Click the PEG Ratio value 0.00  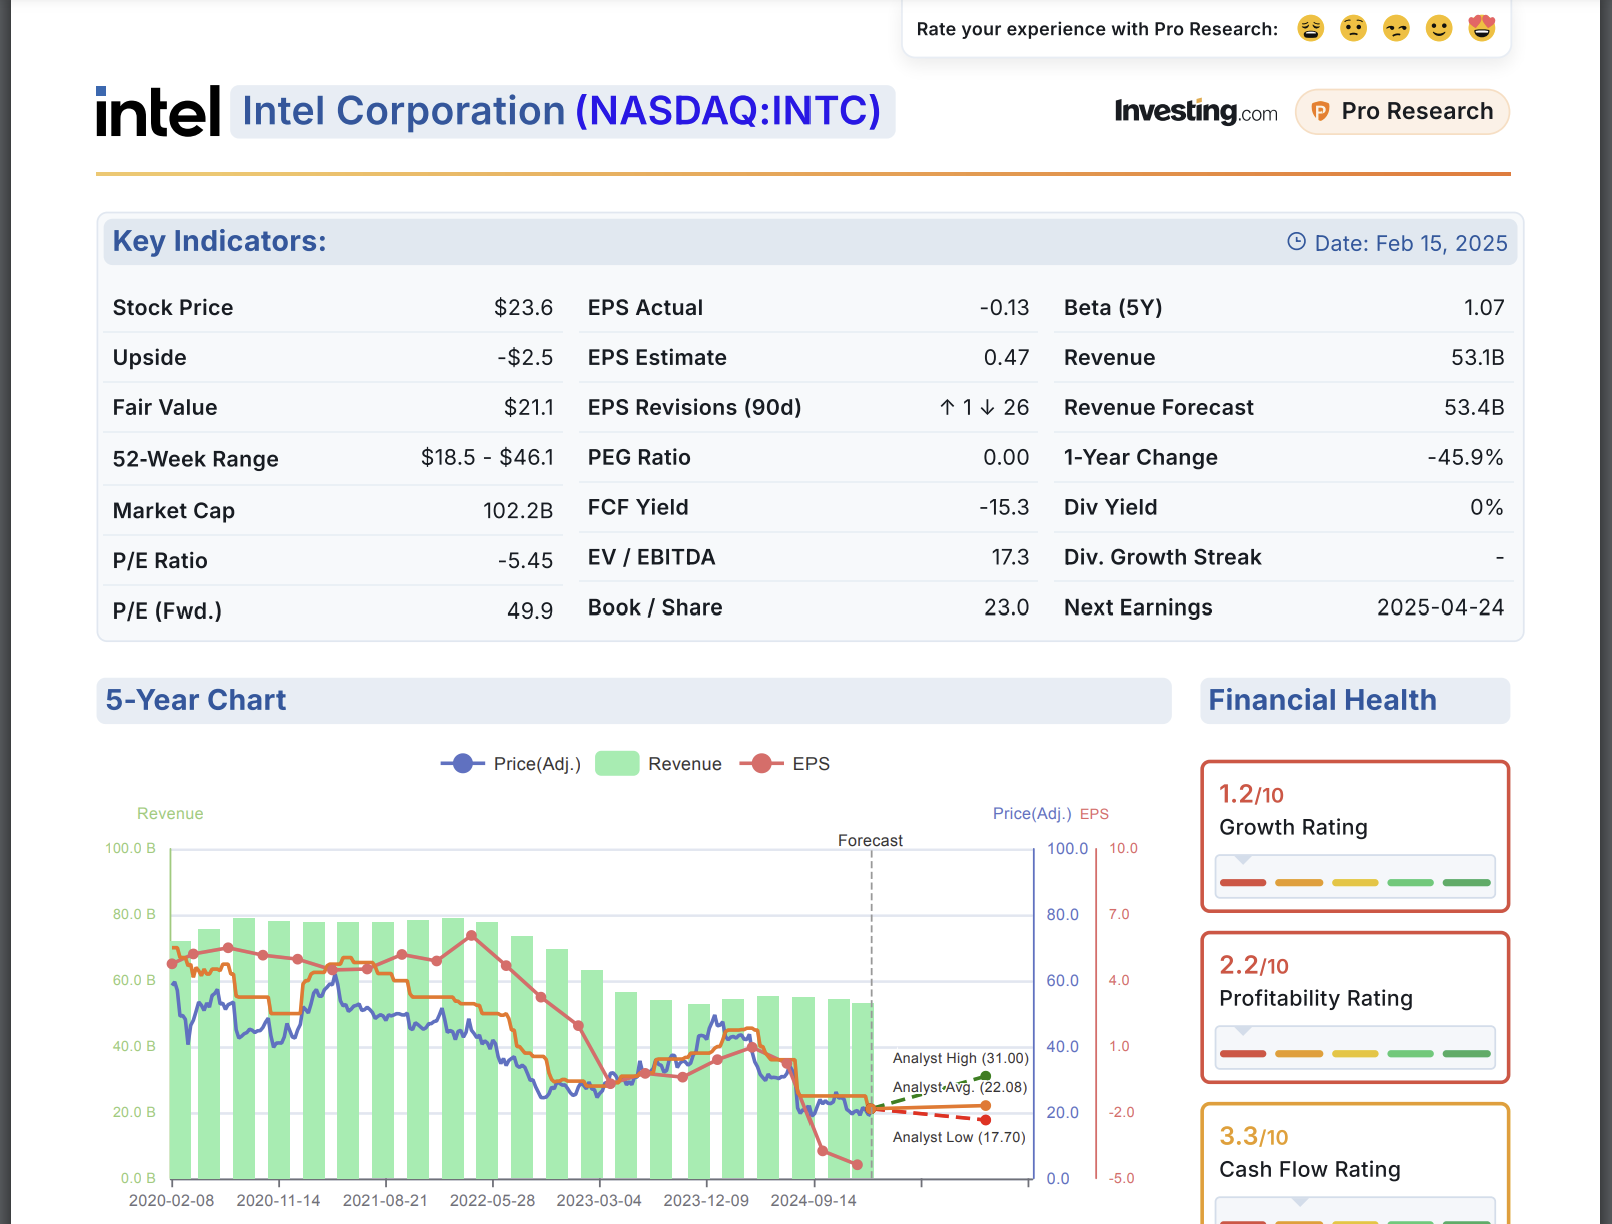tap(1006, 458)
